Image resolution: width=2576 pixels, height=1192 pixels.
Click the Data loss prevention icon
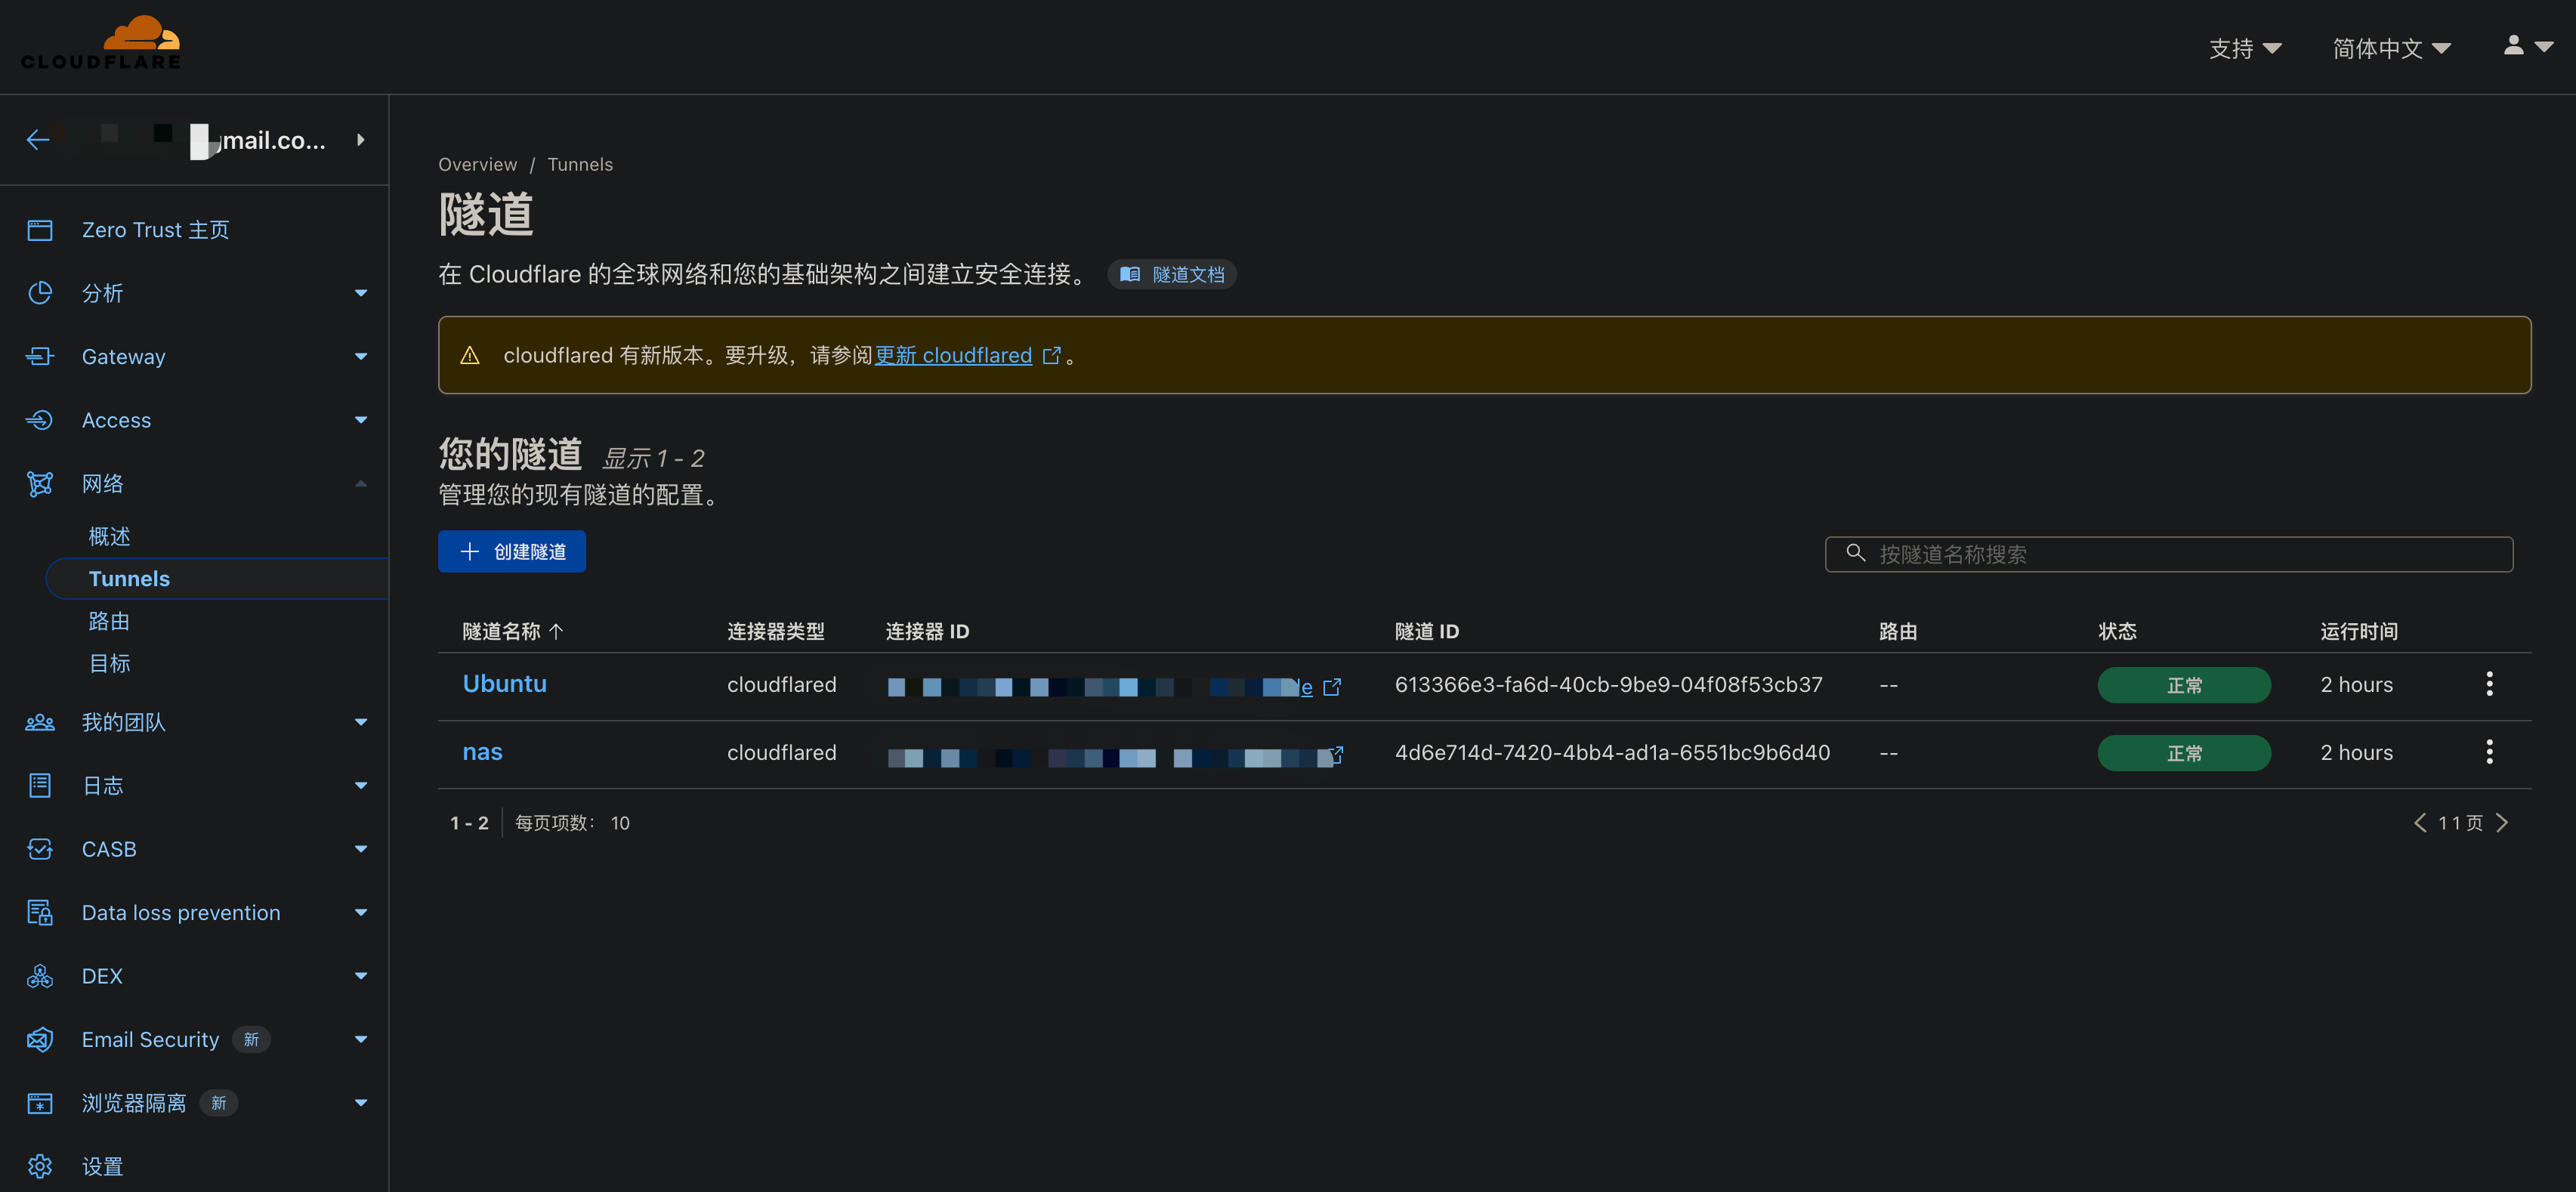40,912
